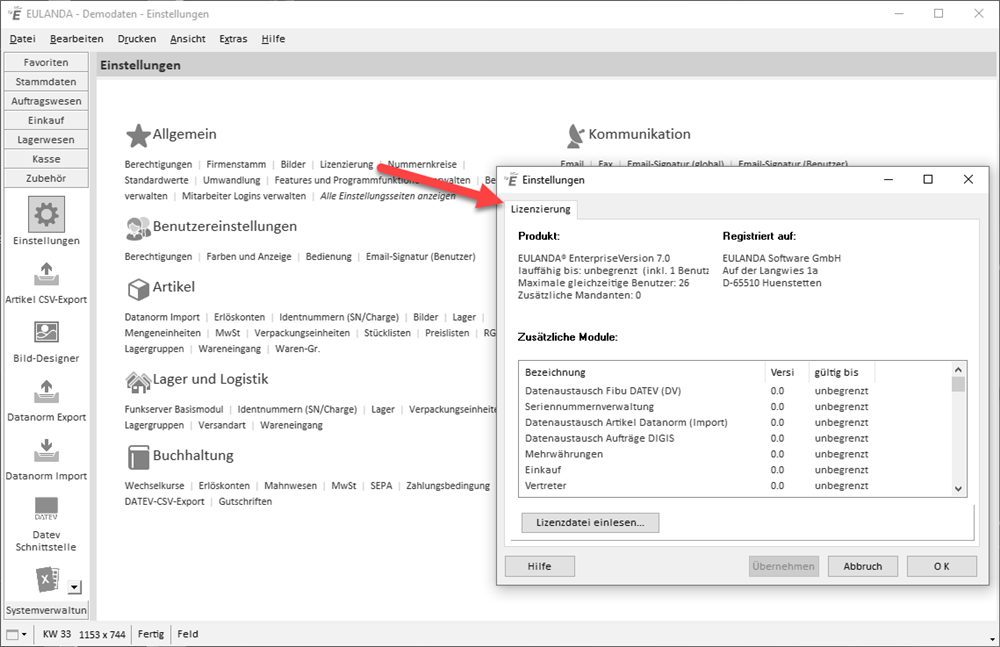The height and width of the screenshot is (647, 1000).
Task: Select the Lizenzierung tab in the dialog
Action: pos(541,209)
